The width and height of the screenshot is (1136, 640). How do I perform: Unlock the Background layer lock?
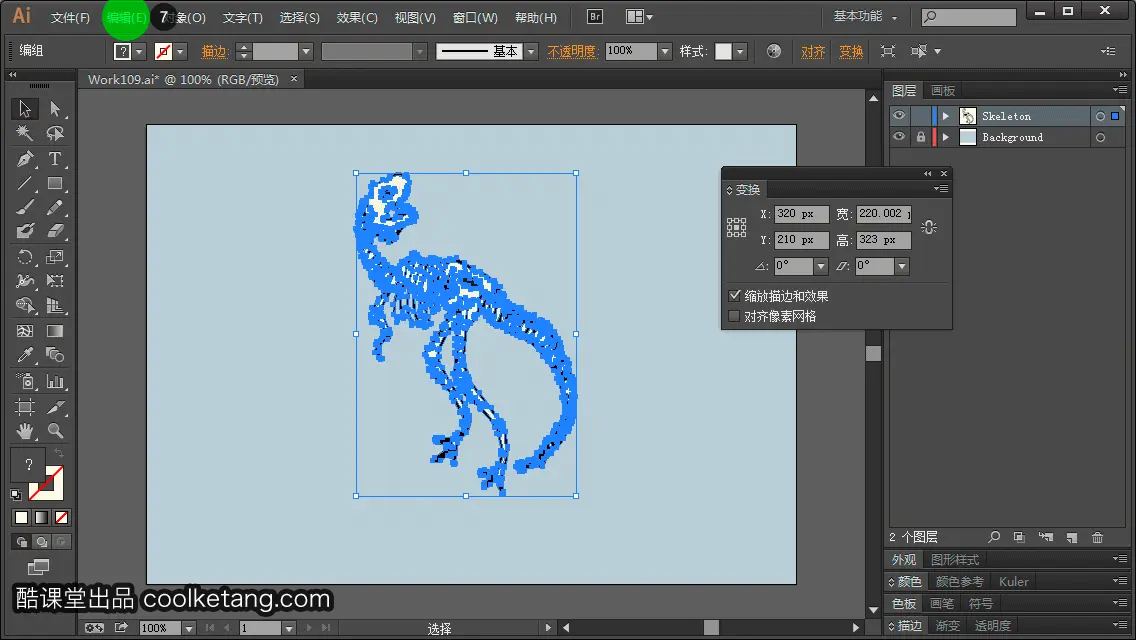[920, 137]
